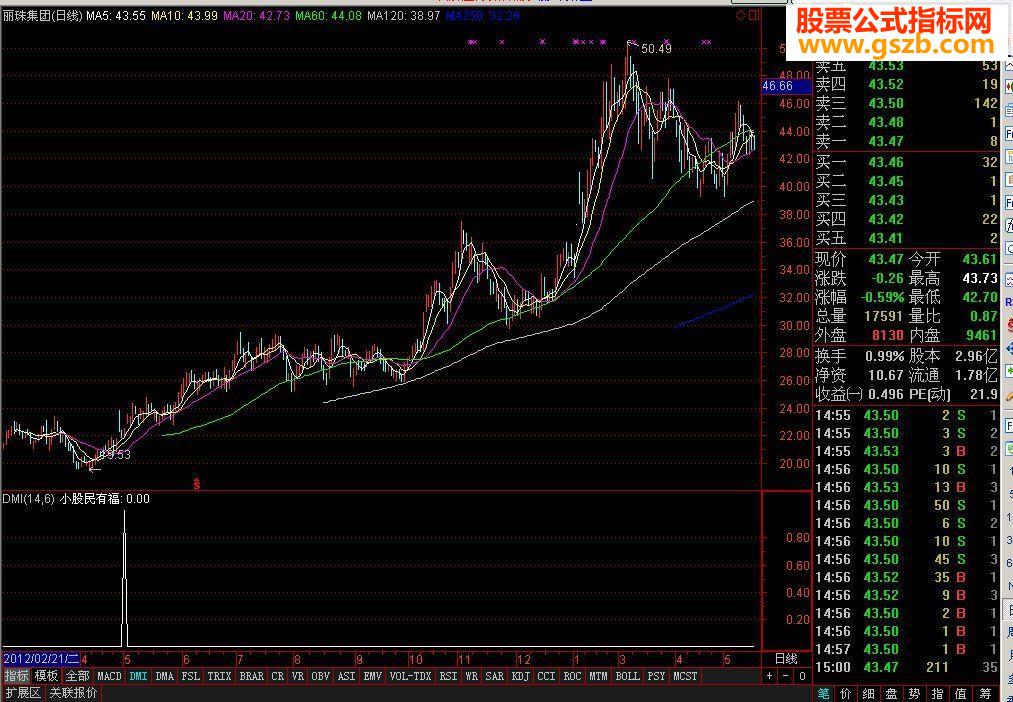
Task: Switch indicator to ASI
Action: 346,676
